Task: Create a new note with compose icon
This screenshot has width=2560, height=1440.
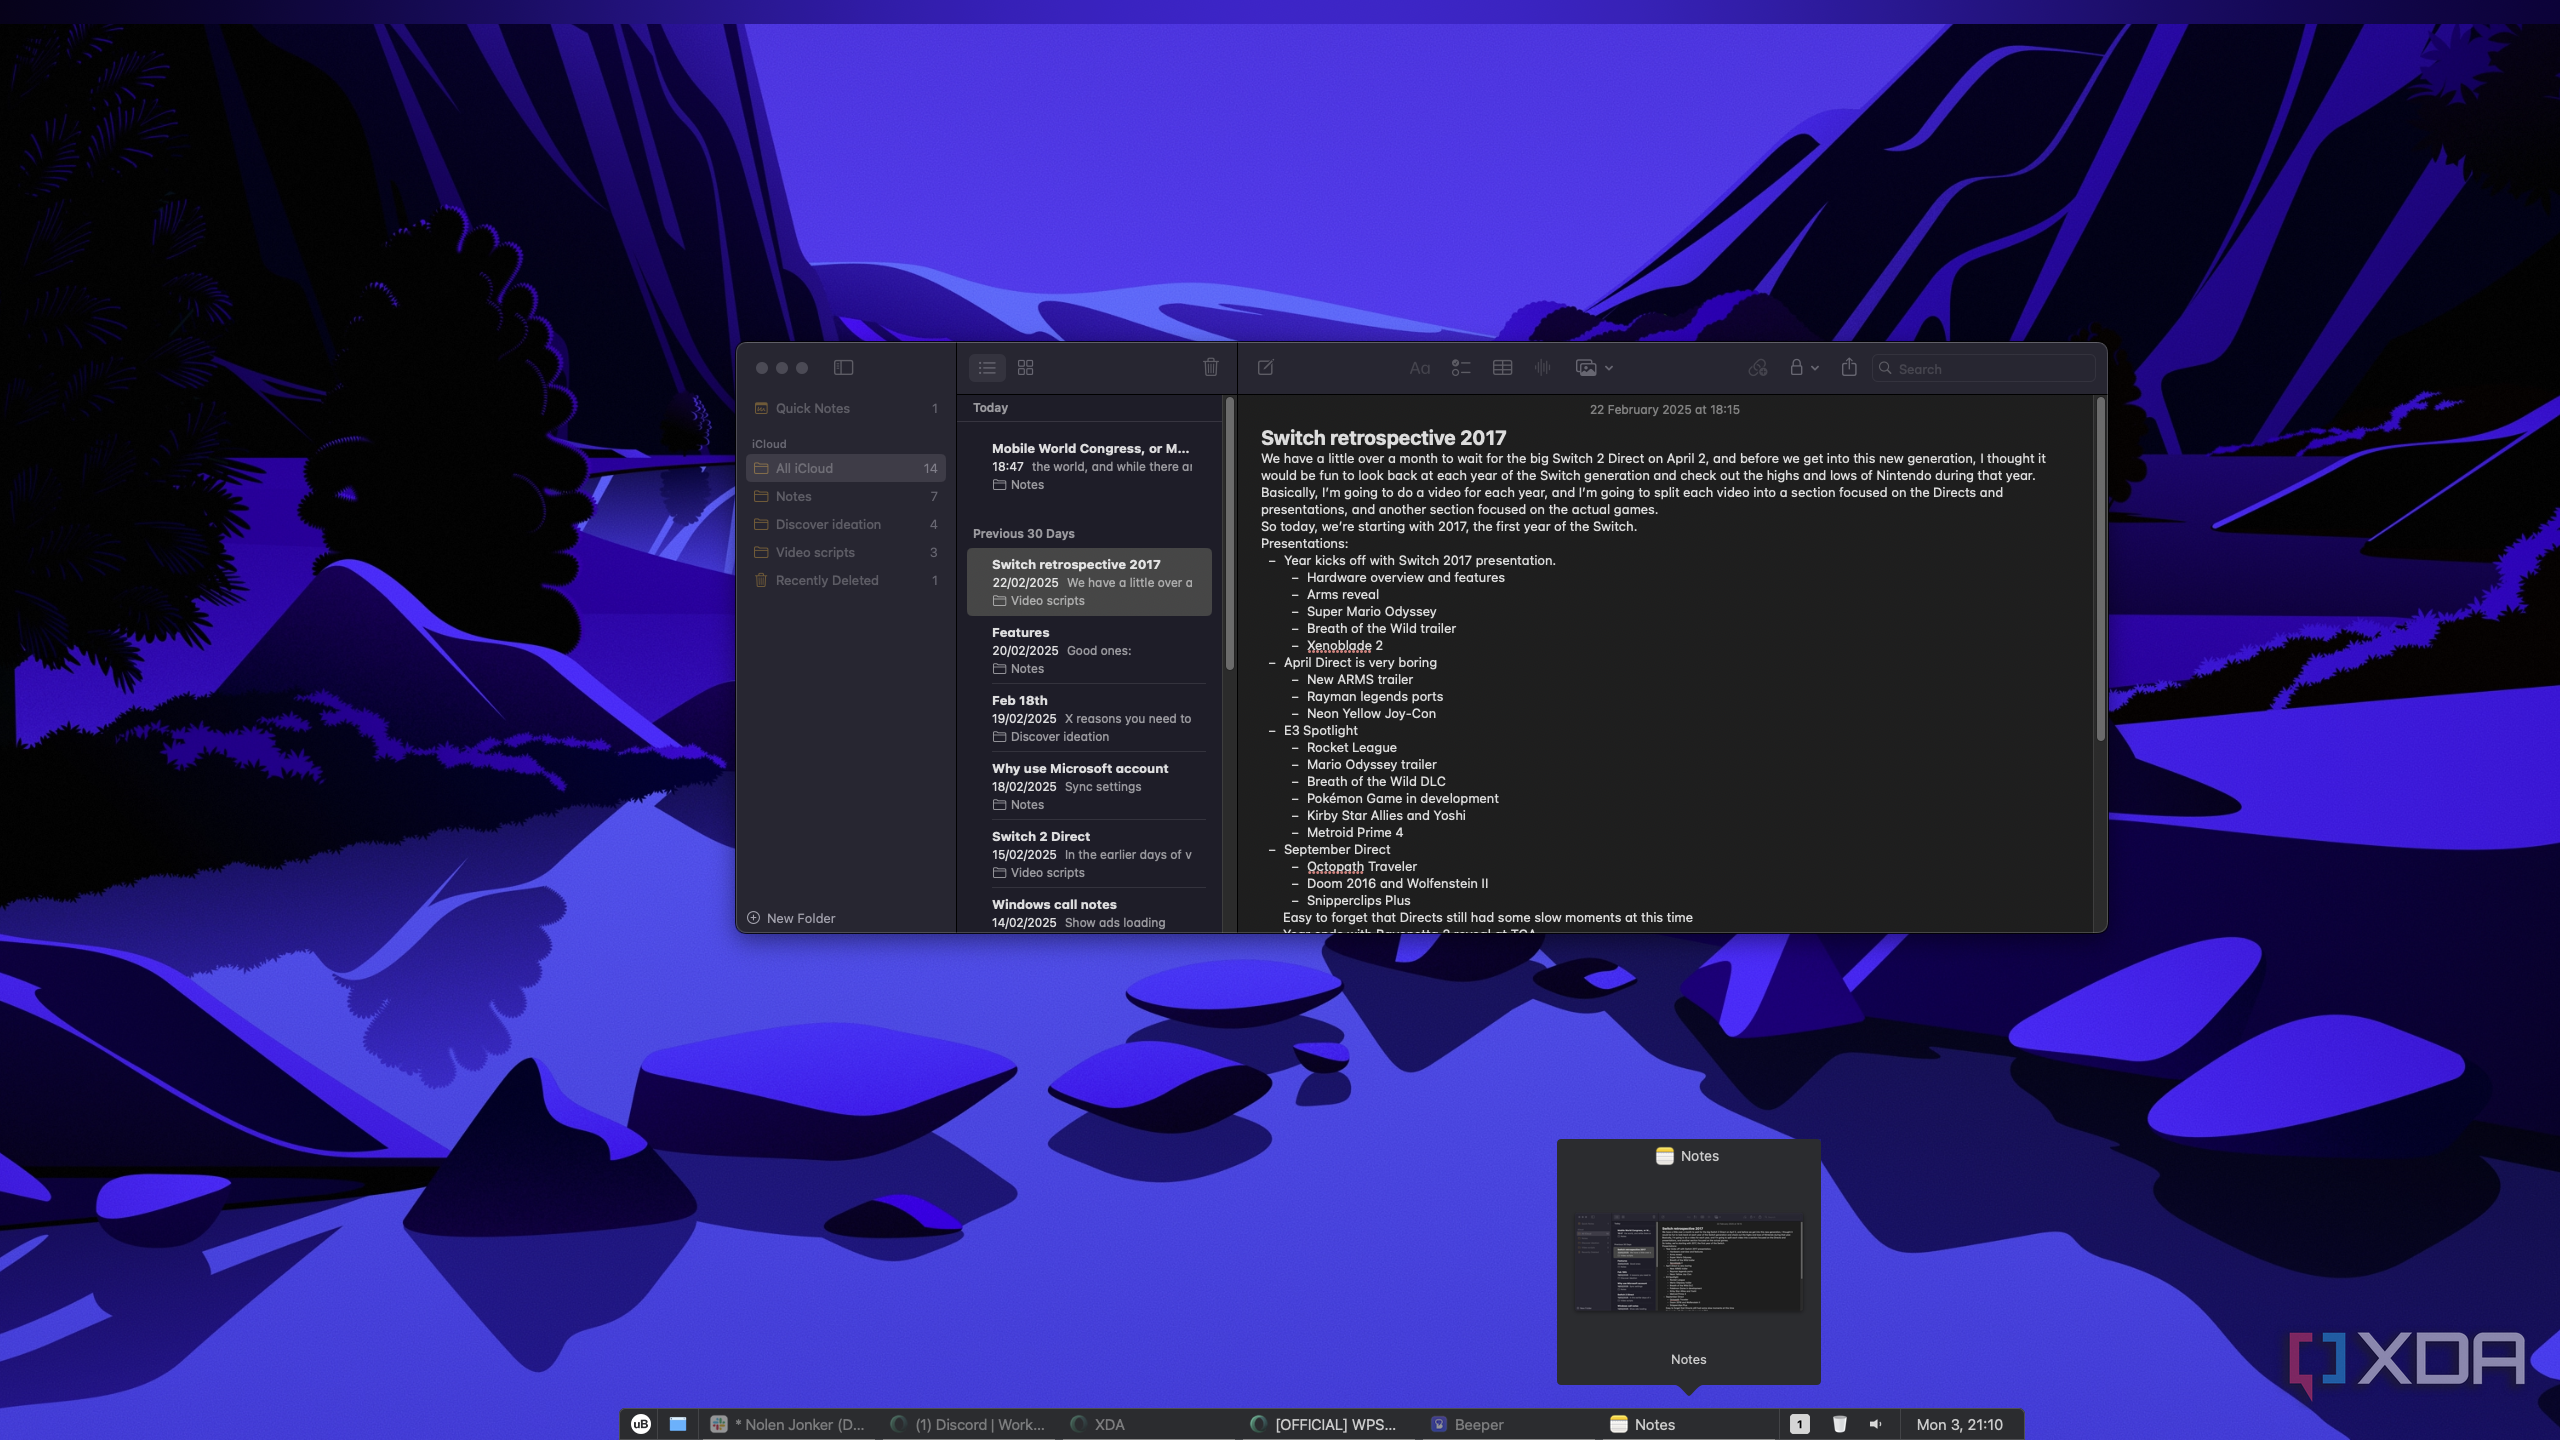Action: point(1265,368)
